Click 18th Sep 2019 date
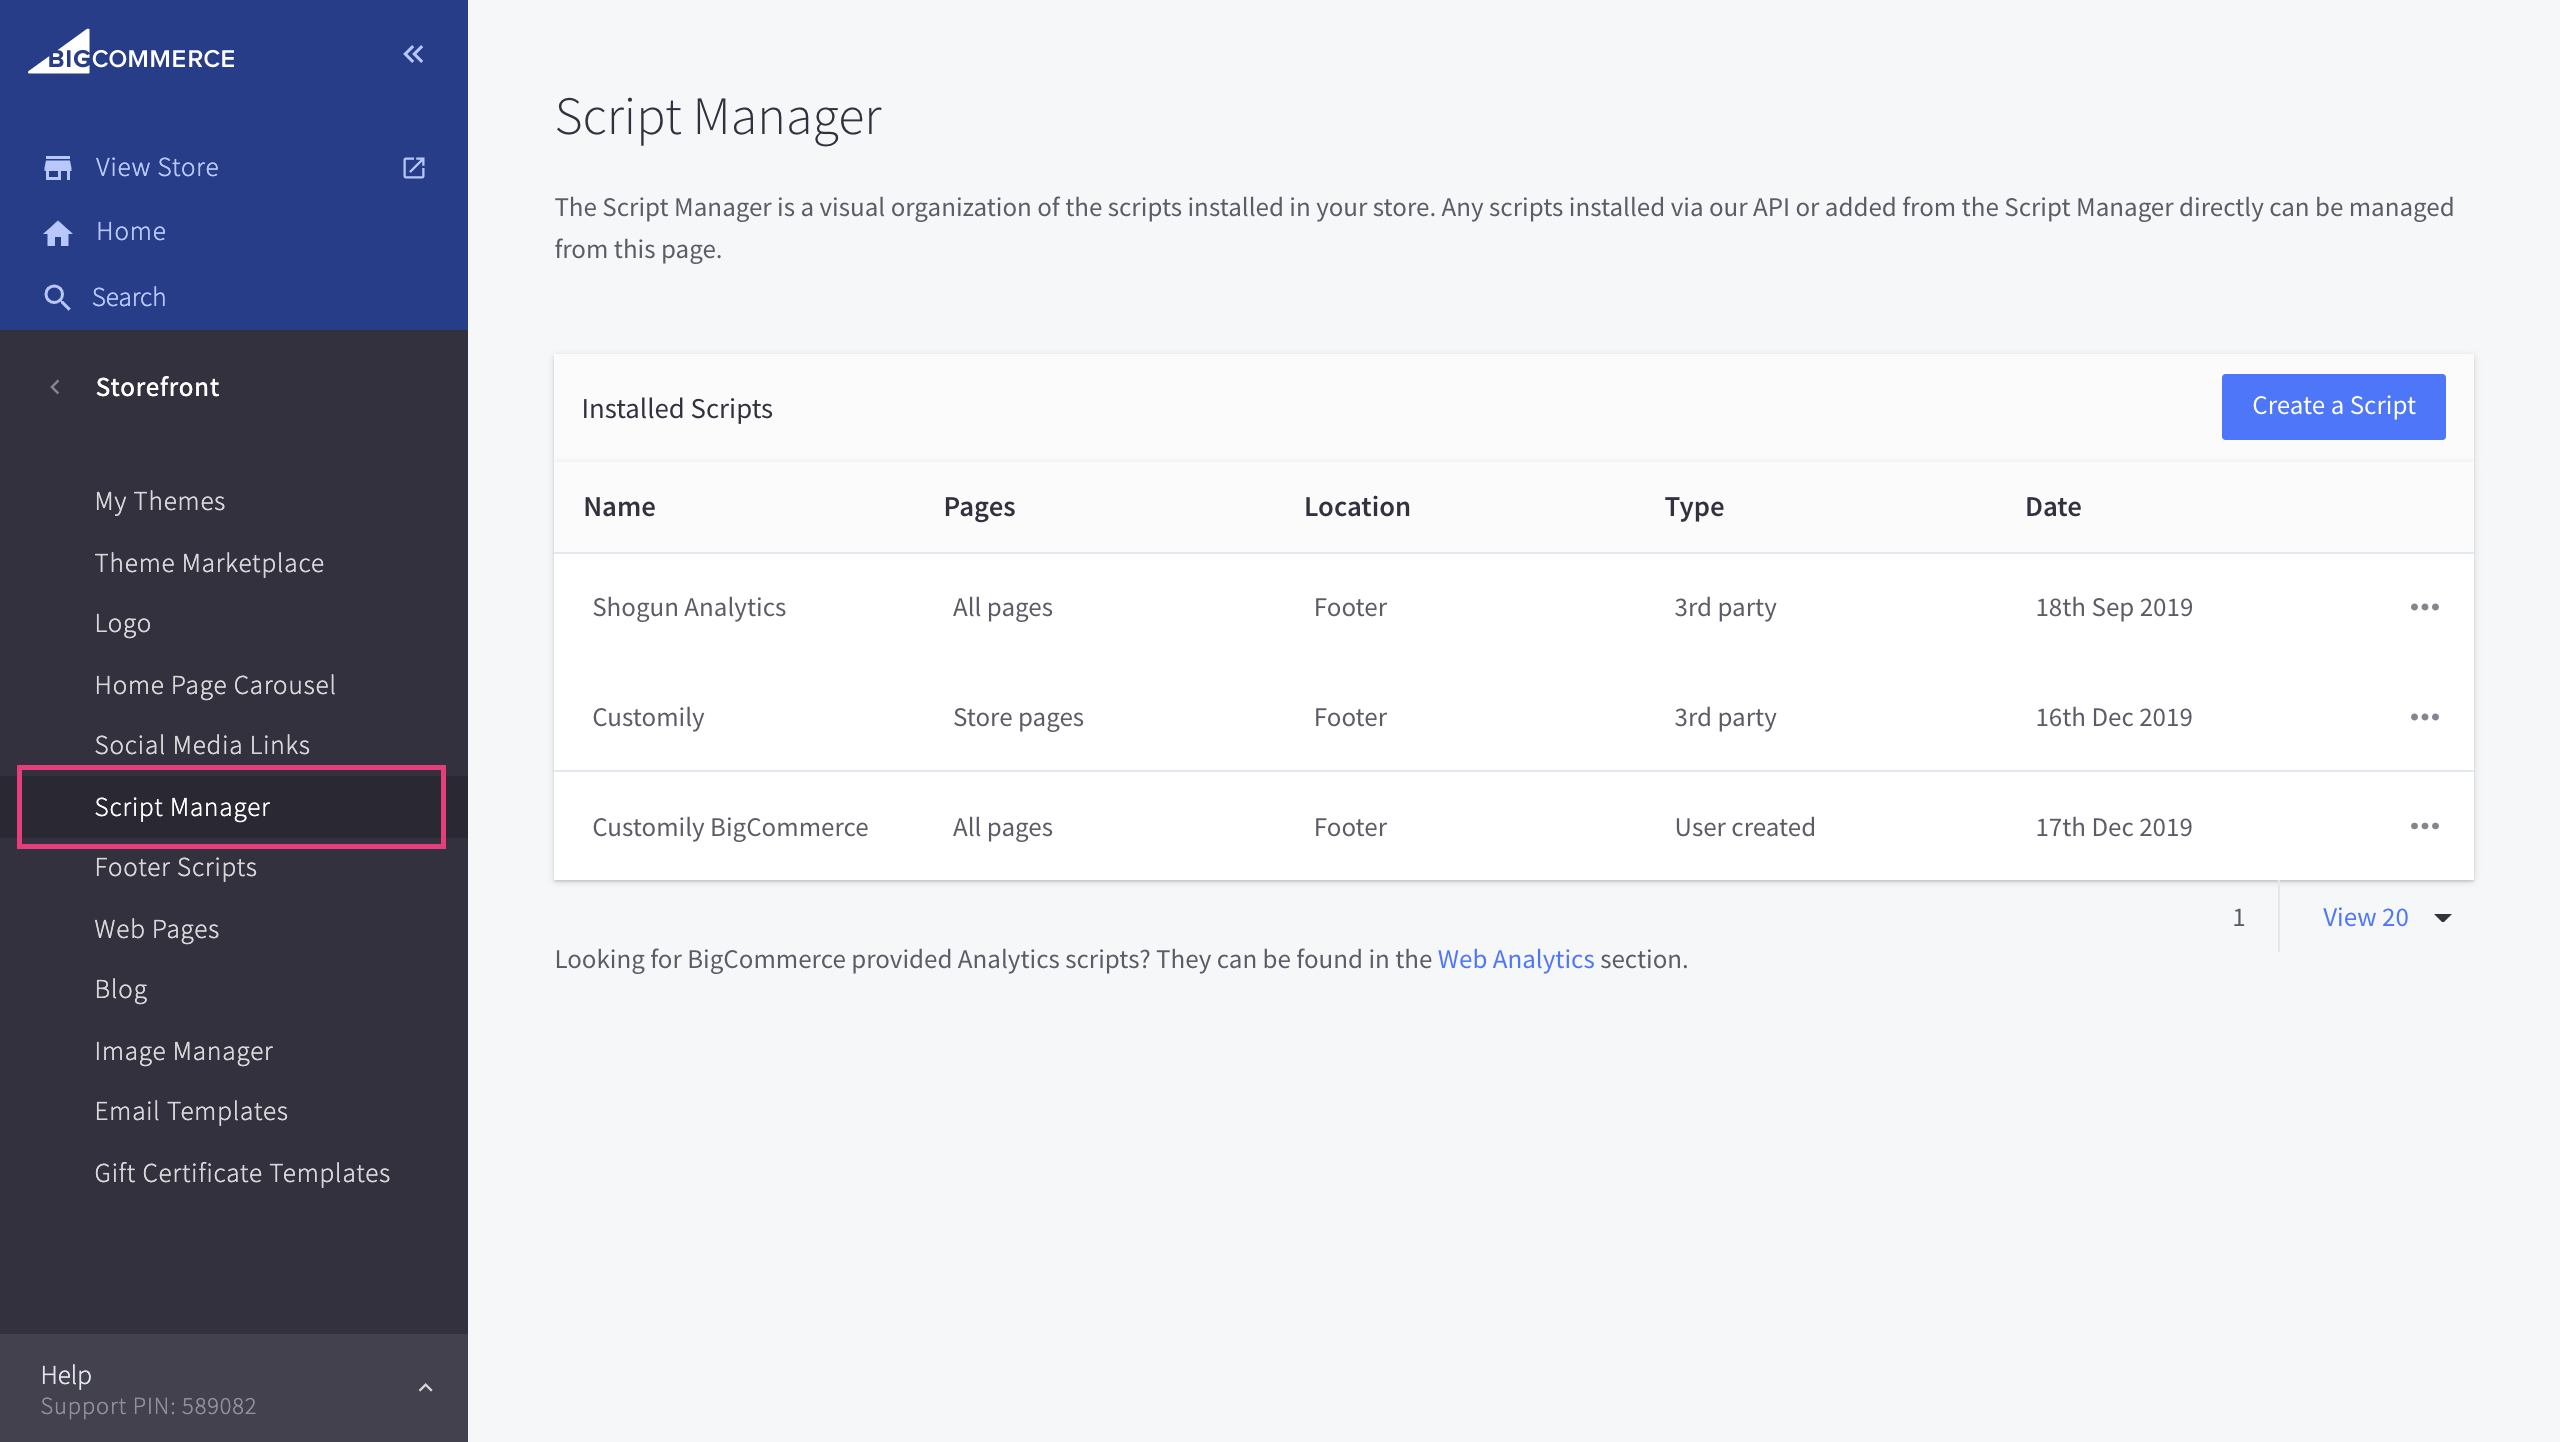This screenshot has width=2560, height=1442. [x=2114, y=607]
